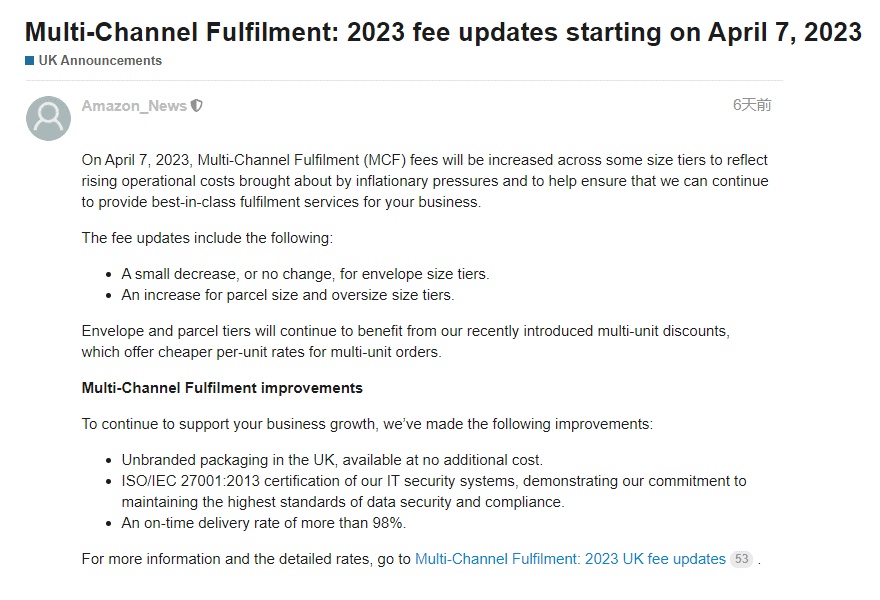Image resolution: width=880 pixels, height=600 pixels.
Task: Click the moderator shield icon beside Amazon_News
Action: (x=196, y=106)
